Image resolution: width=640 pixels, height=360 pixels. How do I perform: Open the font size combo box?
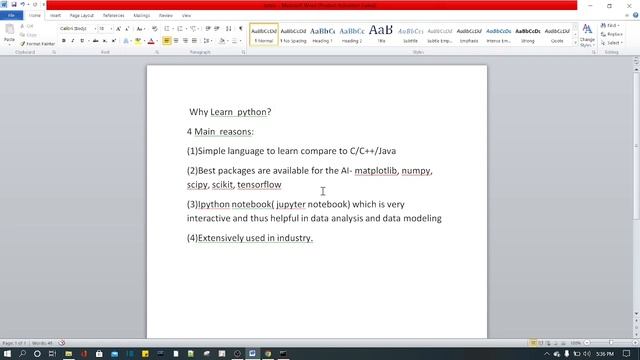pyautogui.click(x=105, y=29)
